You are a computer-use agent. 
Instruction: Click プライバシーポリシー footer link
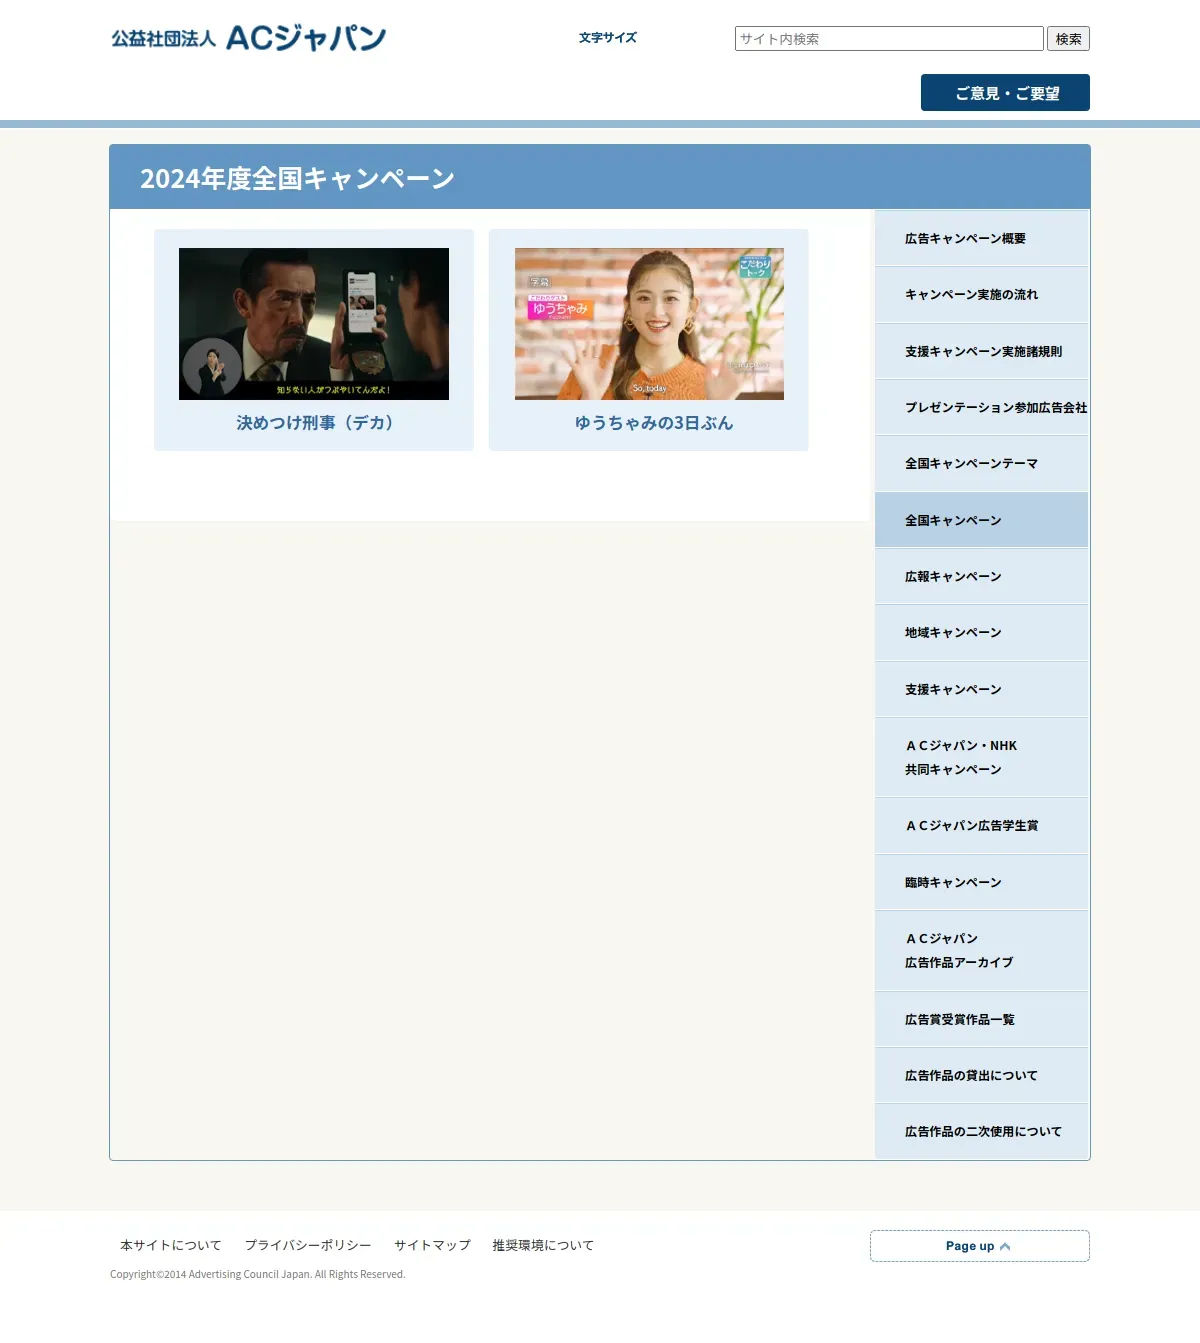[x=308, y=1245]
